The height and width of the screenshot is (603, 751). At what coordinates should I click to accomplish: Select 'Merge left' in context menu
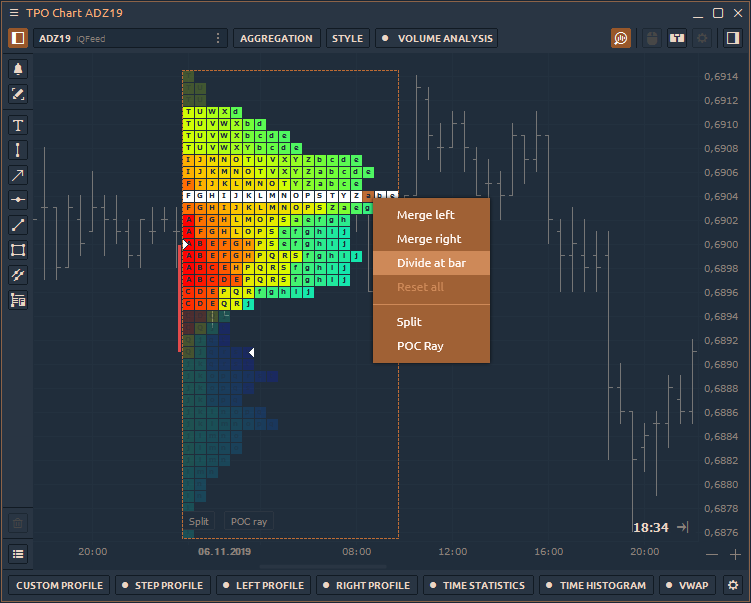[425, 215]
